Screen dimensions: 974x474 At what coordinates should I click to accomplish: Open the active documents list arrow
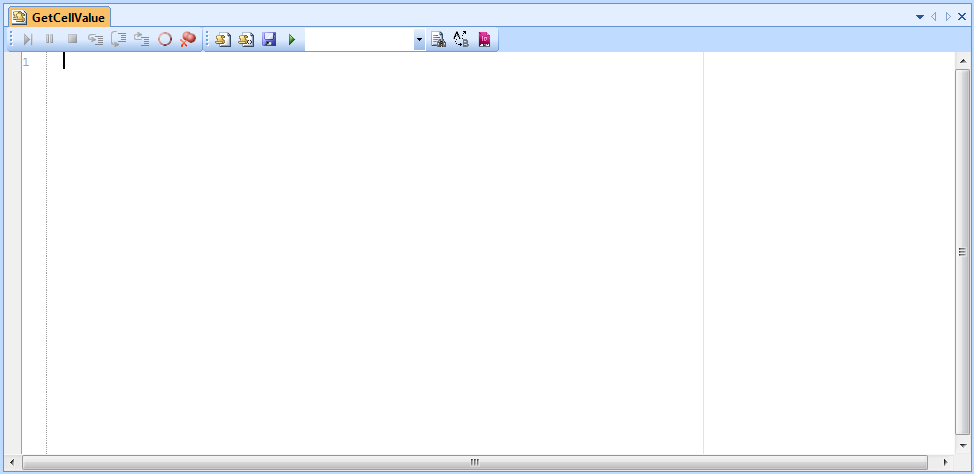920,17
